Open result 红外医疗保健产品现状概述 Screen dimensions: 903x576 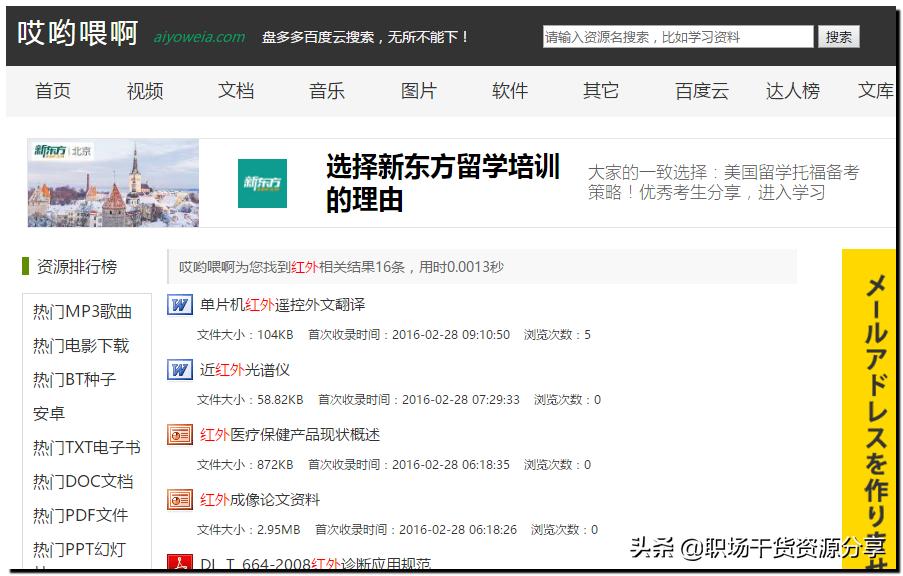(x=290, y=435)
